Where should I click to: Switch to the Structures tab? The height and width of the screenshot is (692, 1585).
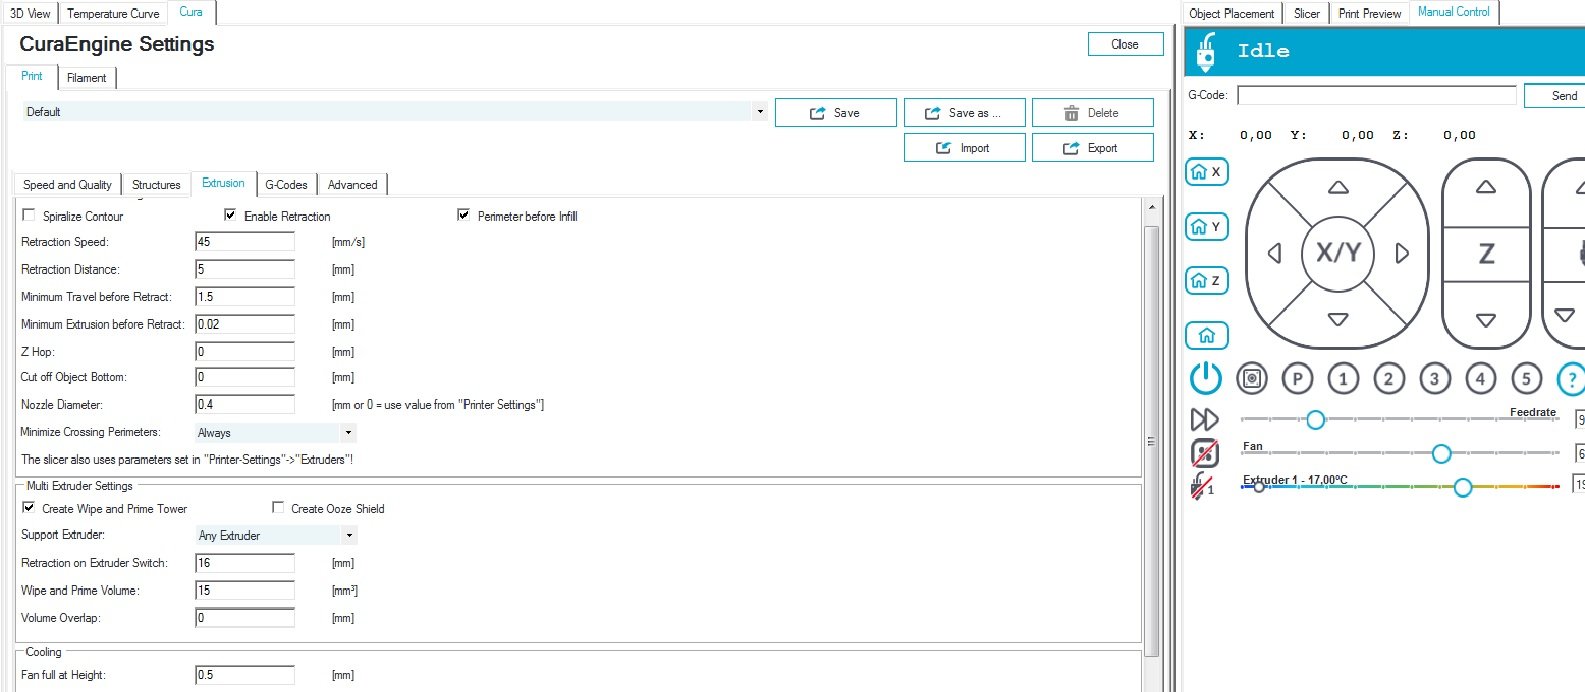tap(156, 185)
